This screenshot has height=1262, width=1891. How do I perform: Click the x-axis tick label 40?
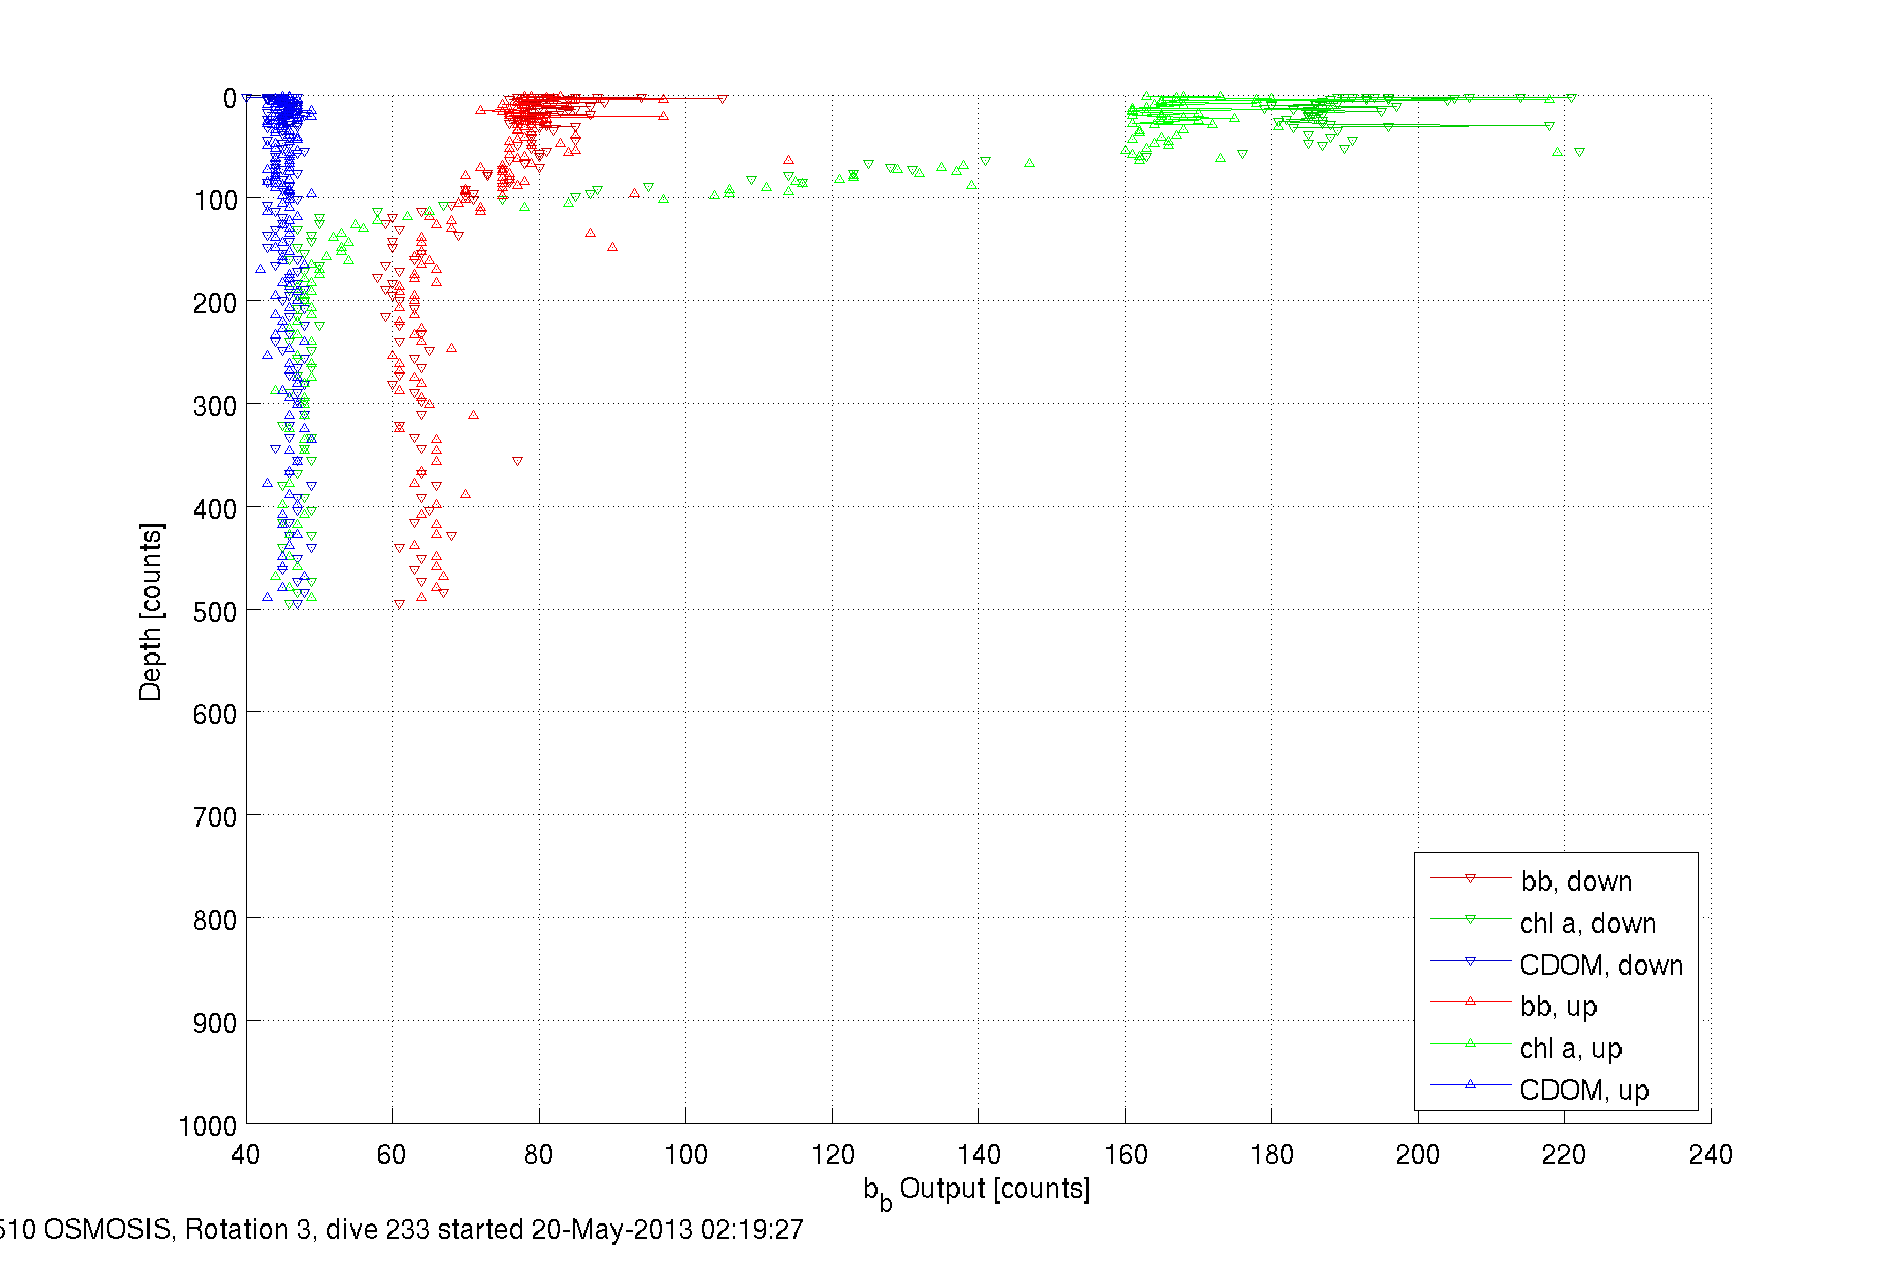pos(246,1155)
